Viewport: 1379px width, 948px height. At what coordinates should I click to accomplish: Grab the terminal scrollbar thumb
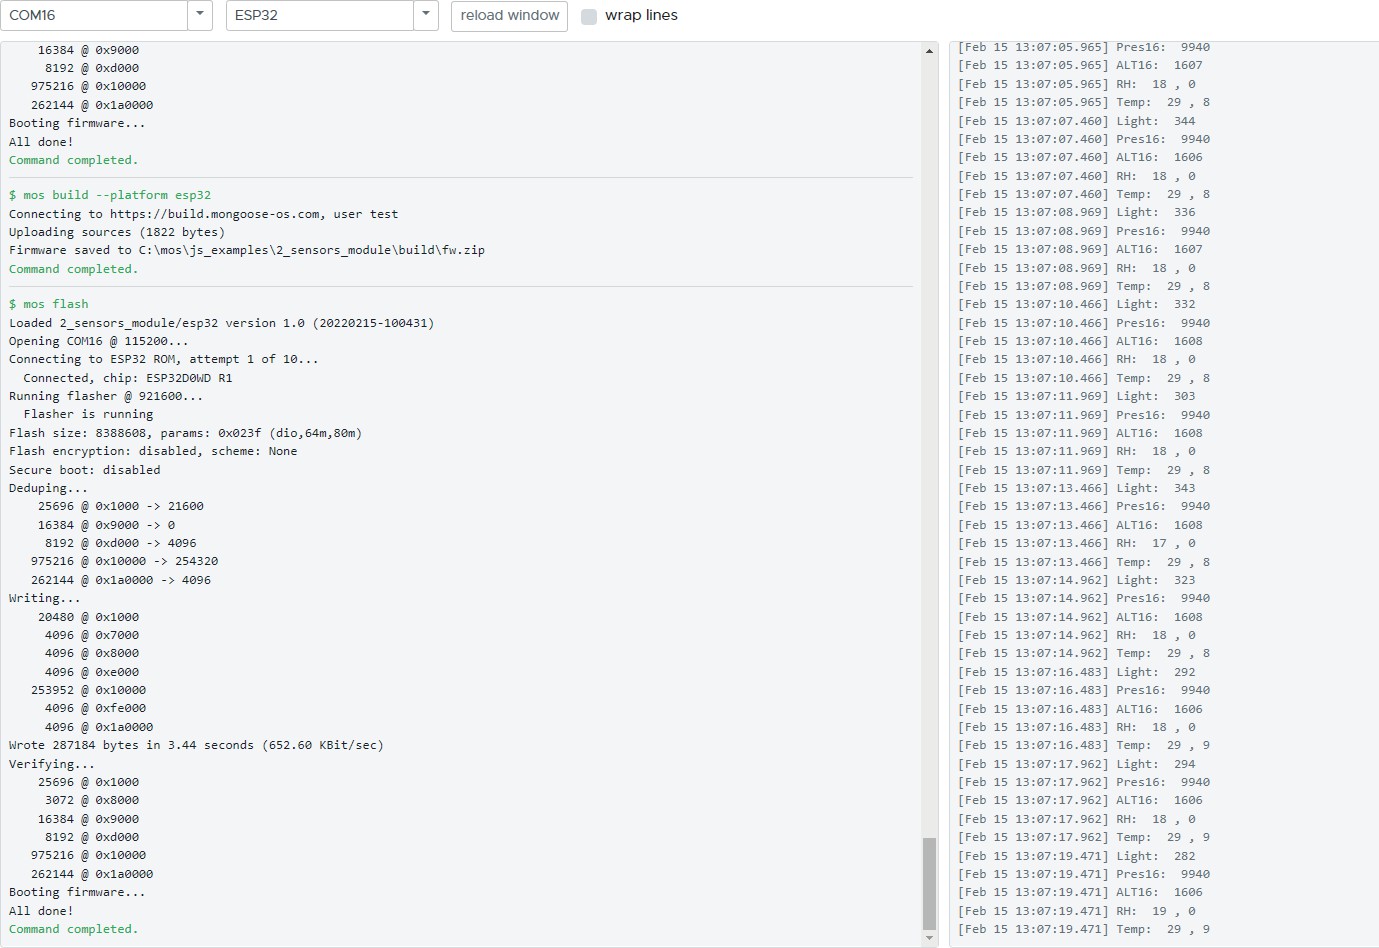pyautogui.click(x=930, y=883)
